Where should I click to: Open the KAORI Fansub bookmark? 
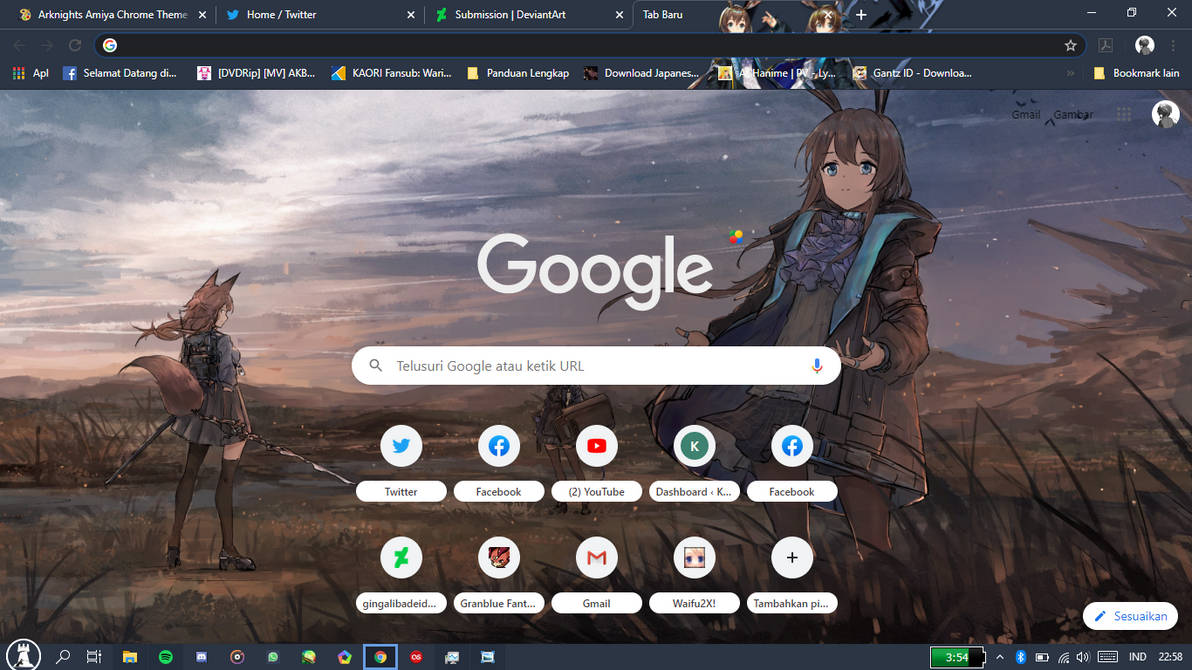pyautogui.click(x=392, y=73)
